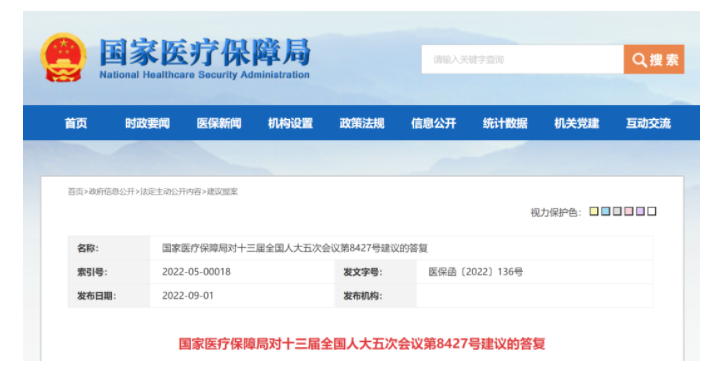725x390 pixels.
Task: Open 信息公开 menu item
Action: (x=434, y=123)
